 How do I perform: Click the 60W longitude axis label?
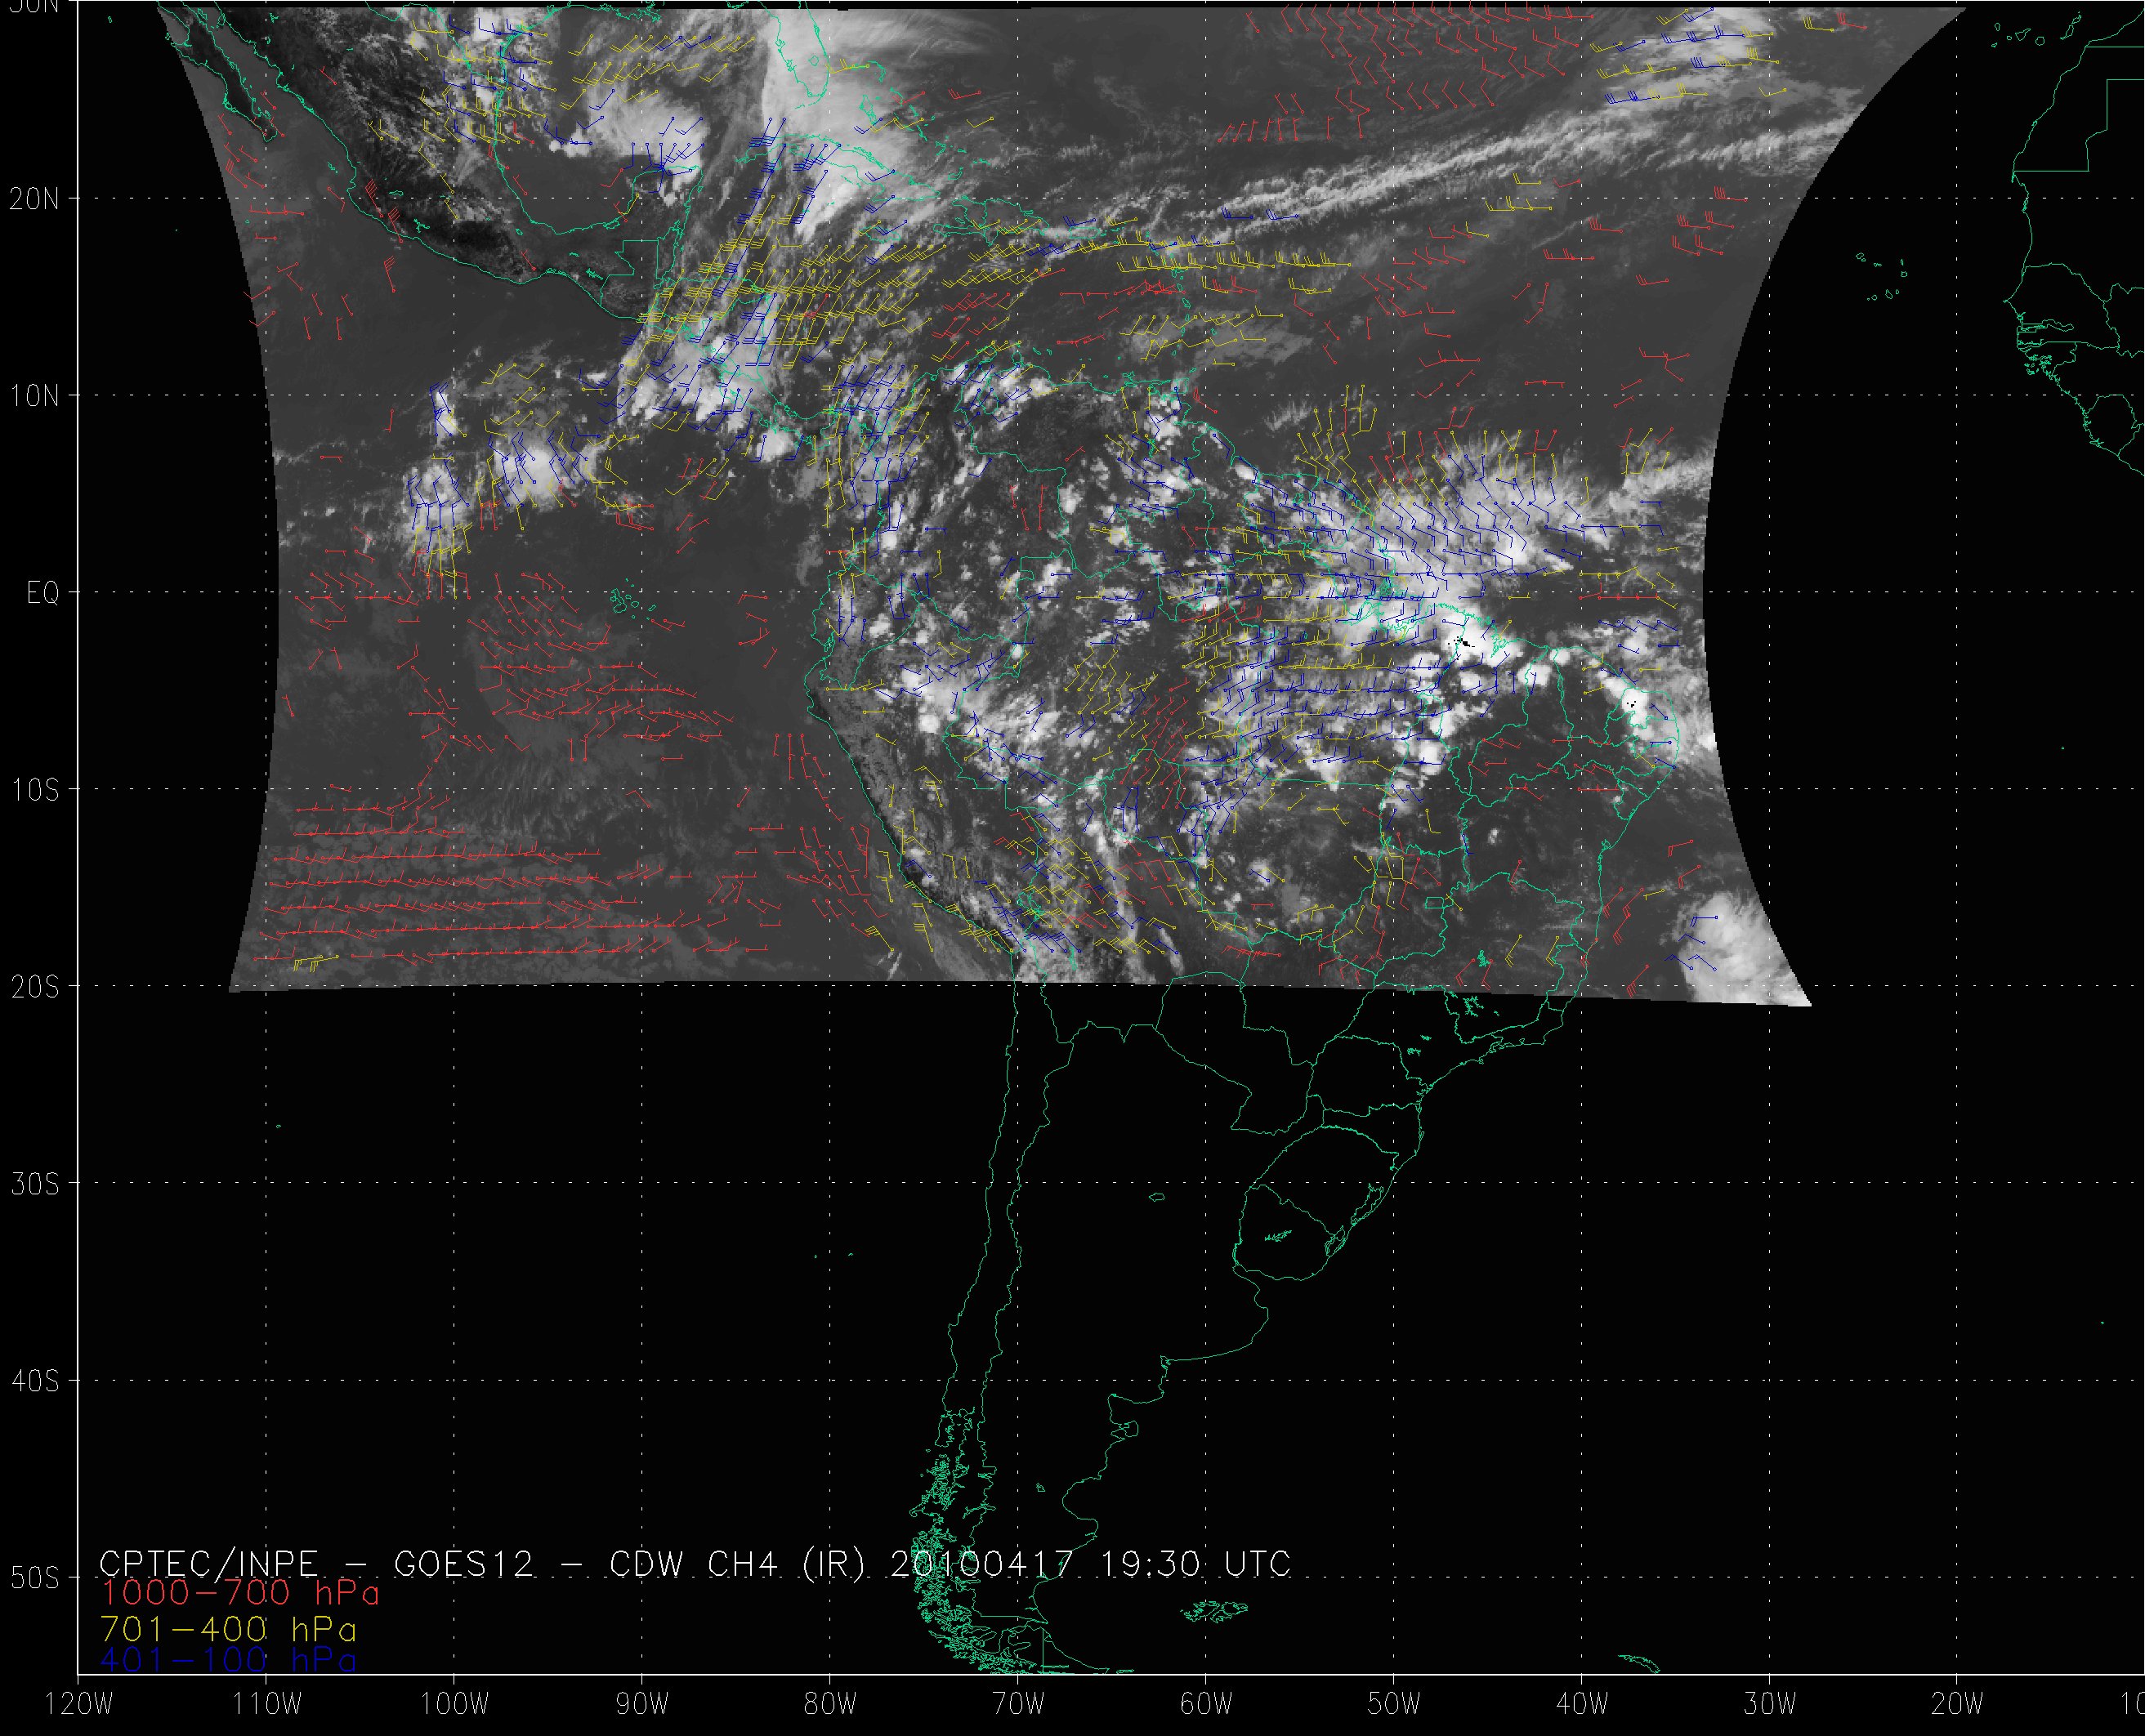pyautogui.click(x=1206, y=1705)
